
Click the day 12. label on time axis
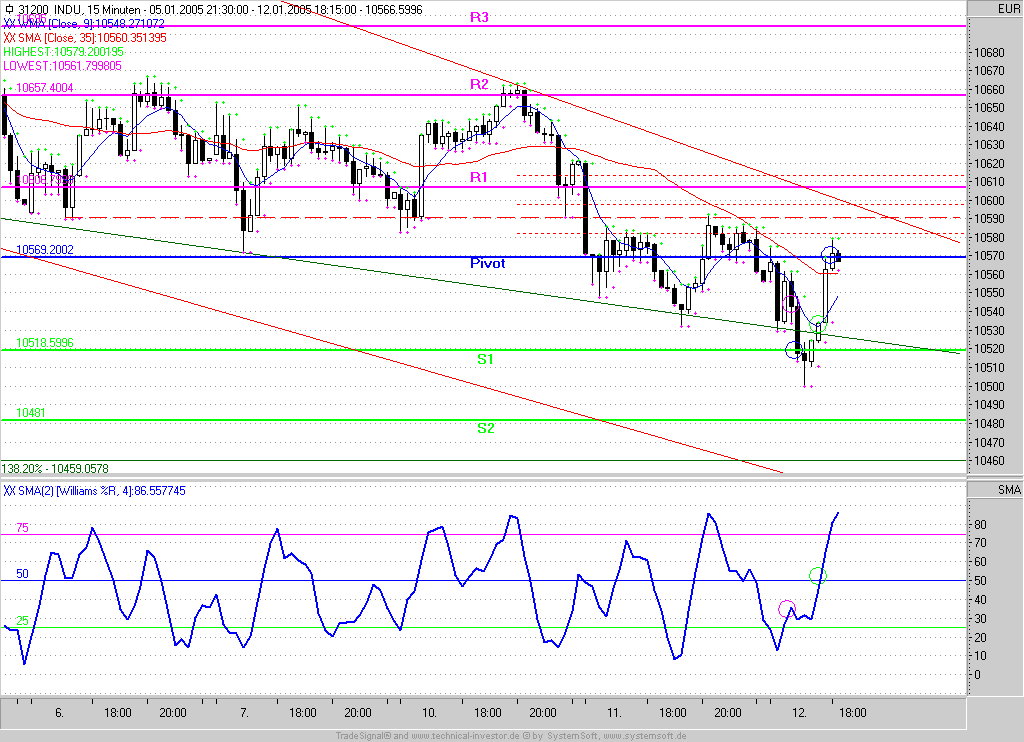(799, 713)
